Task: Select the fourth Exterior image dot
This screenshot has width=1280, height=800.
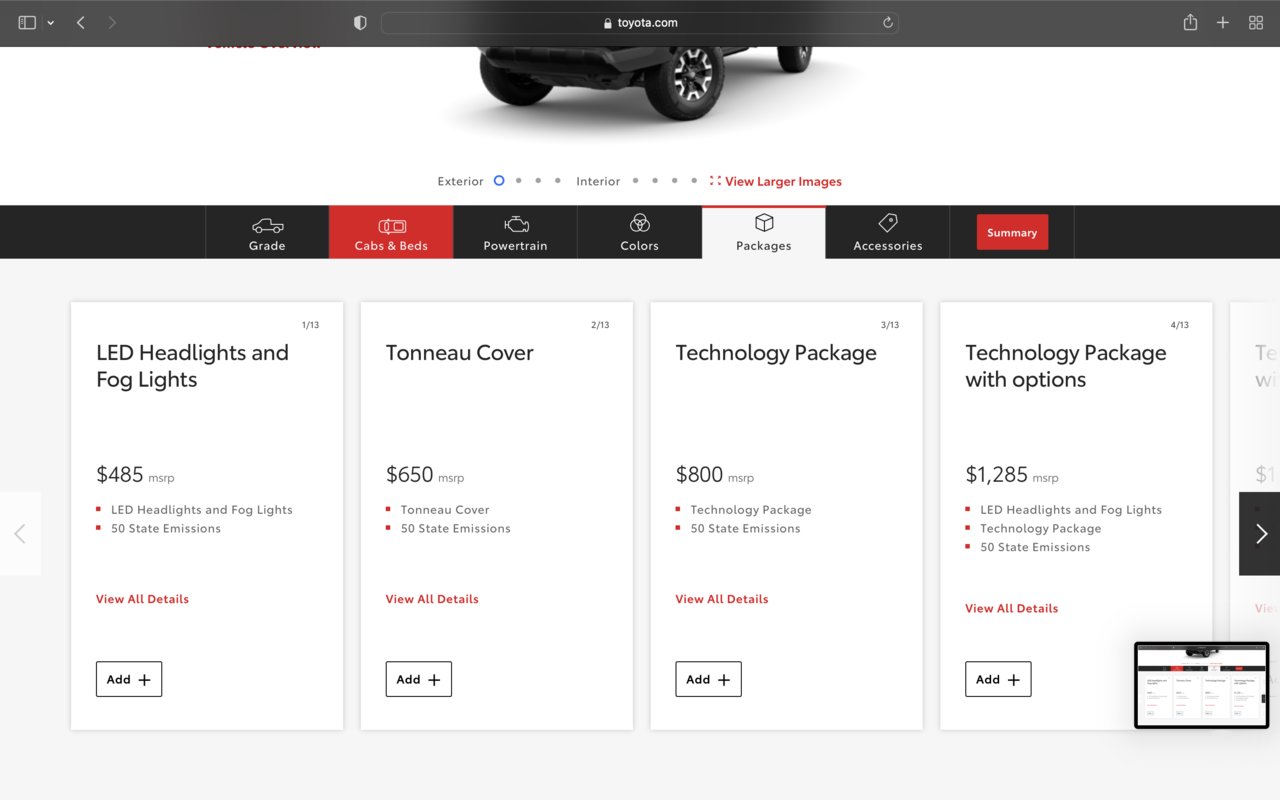Action: click(558, 181)
